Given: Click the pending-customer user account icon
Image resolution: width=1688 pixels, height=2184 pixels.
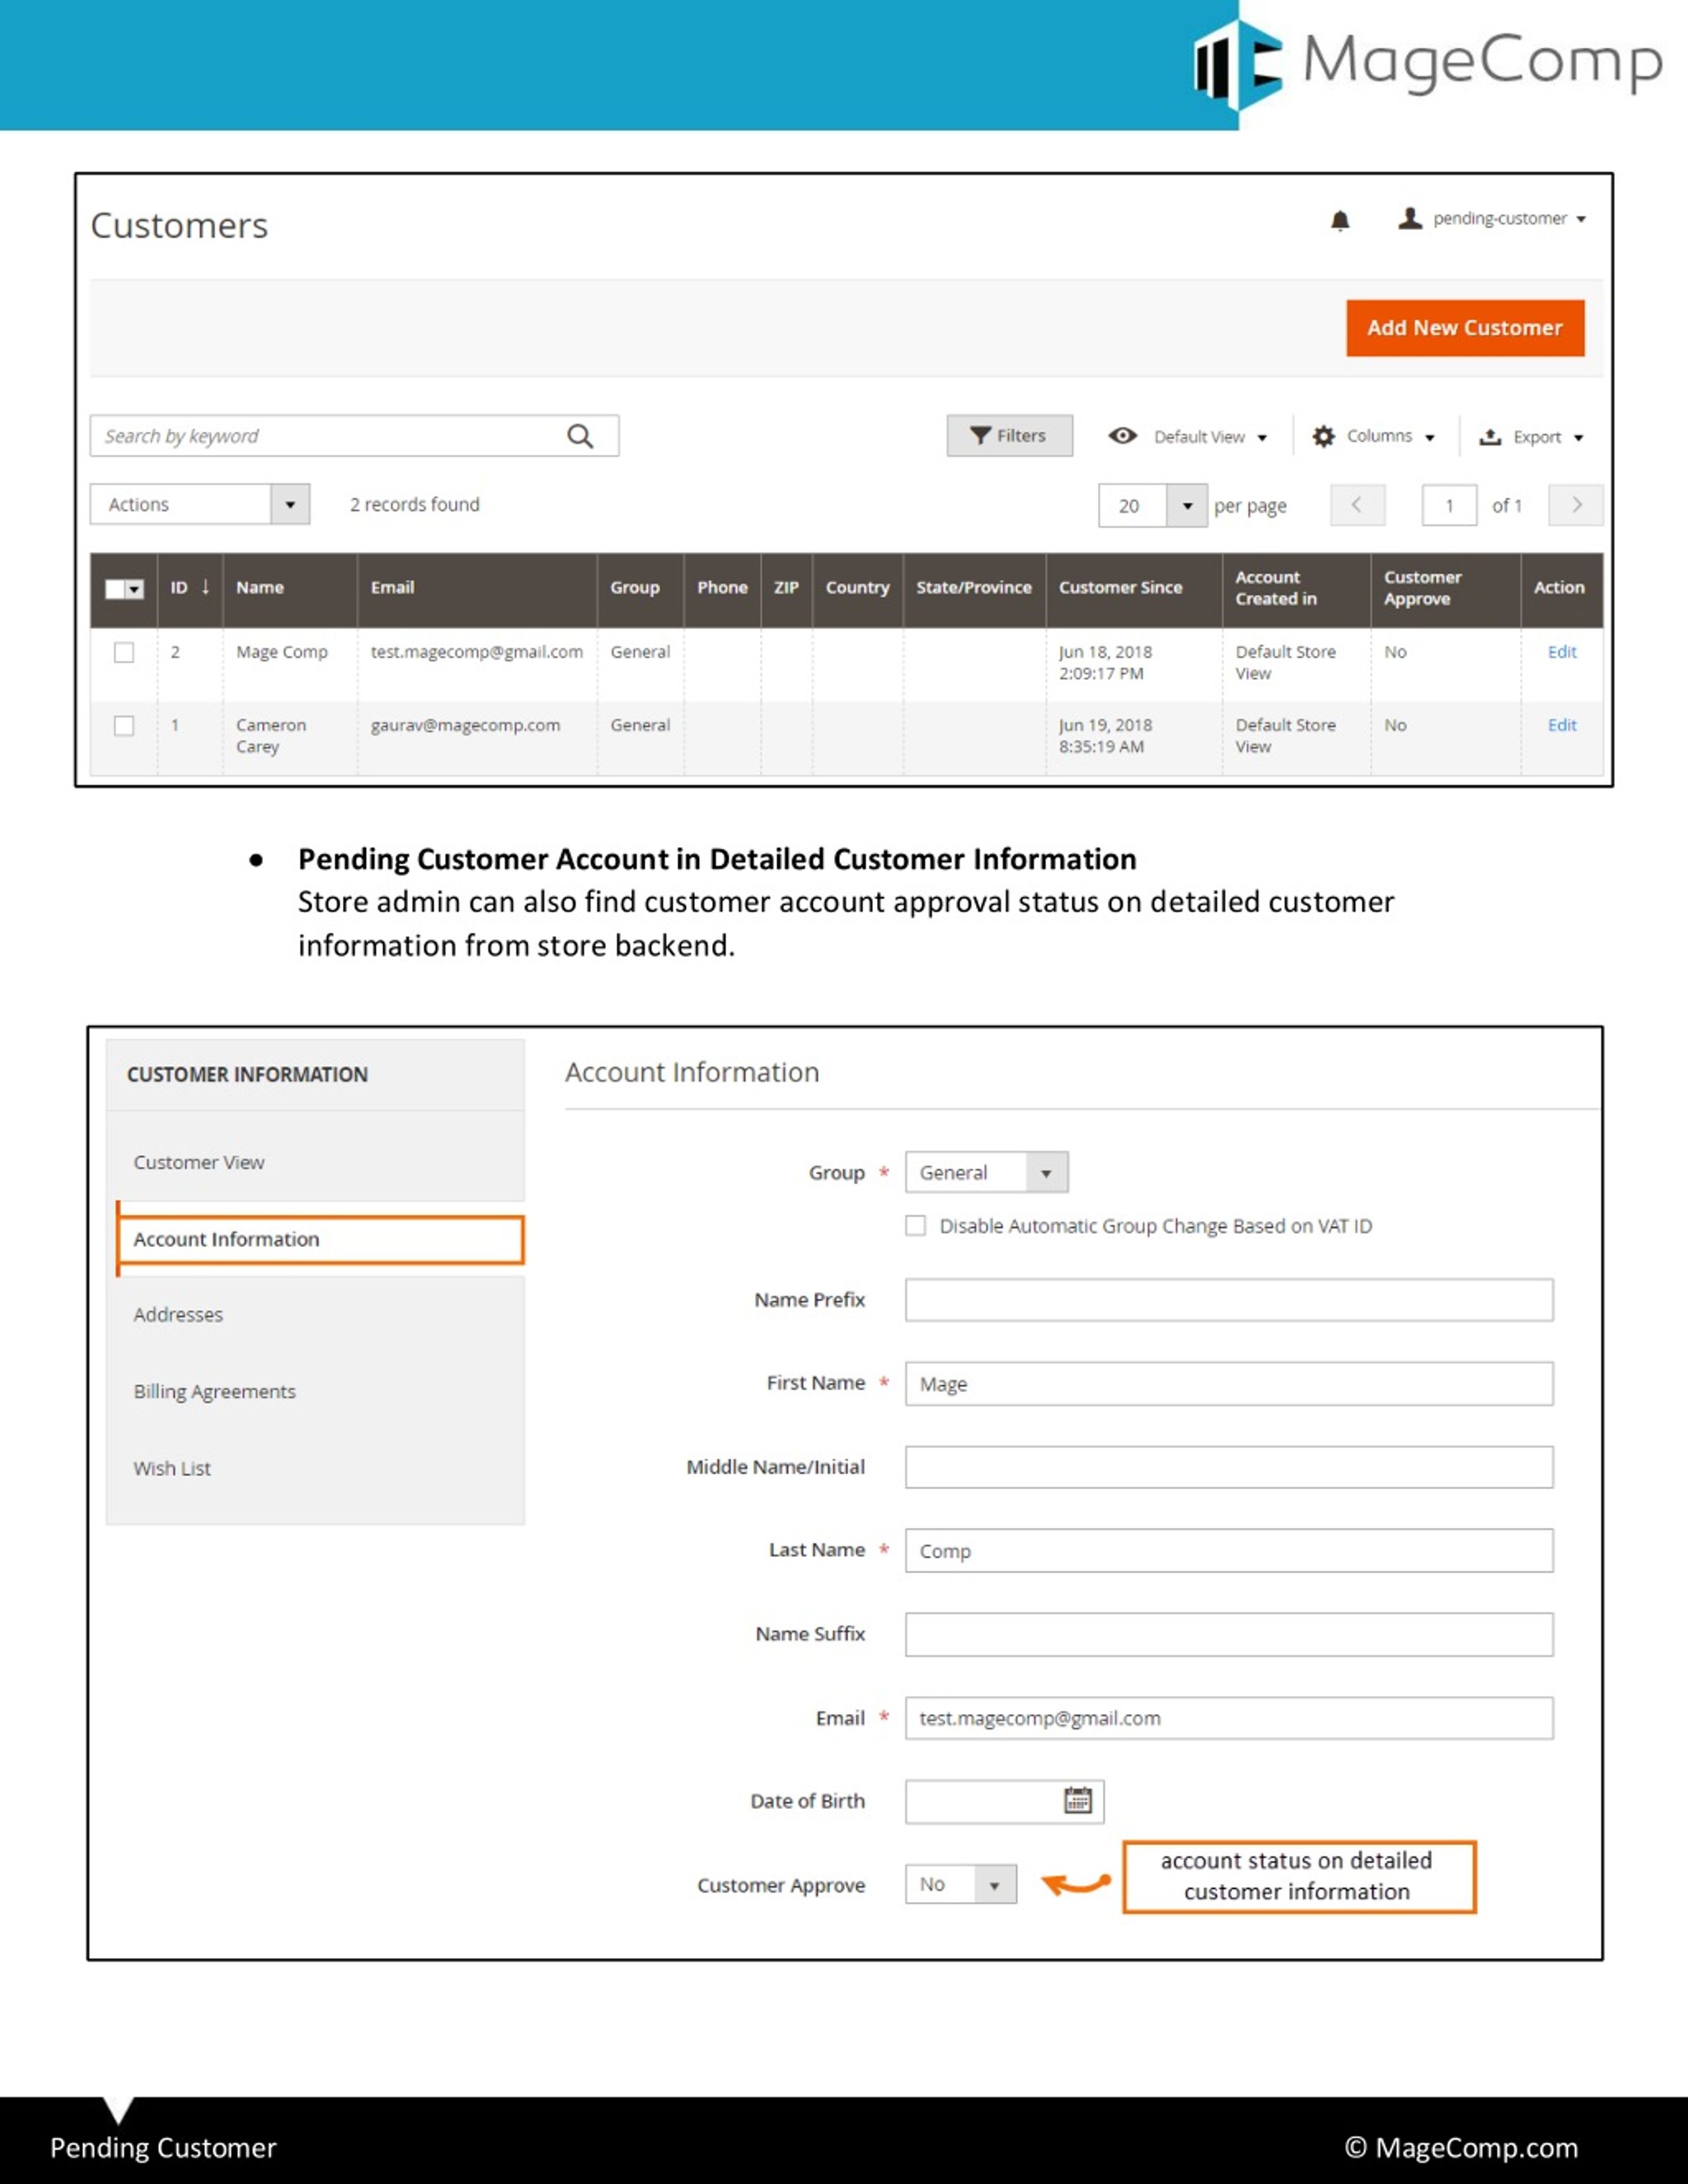Looking at the screenshot, I should click(x=1410, y=218).
